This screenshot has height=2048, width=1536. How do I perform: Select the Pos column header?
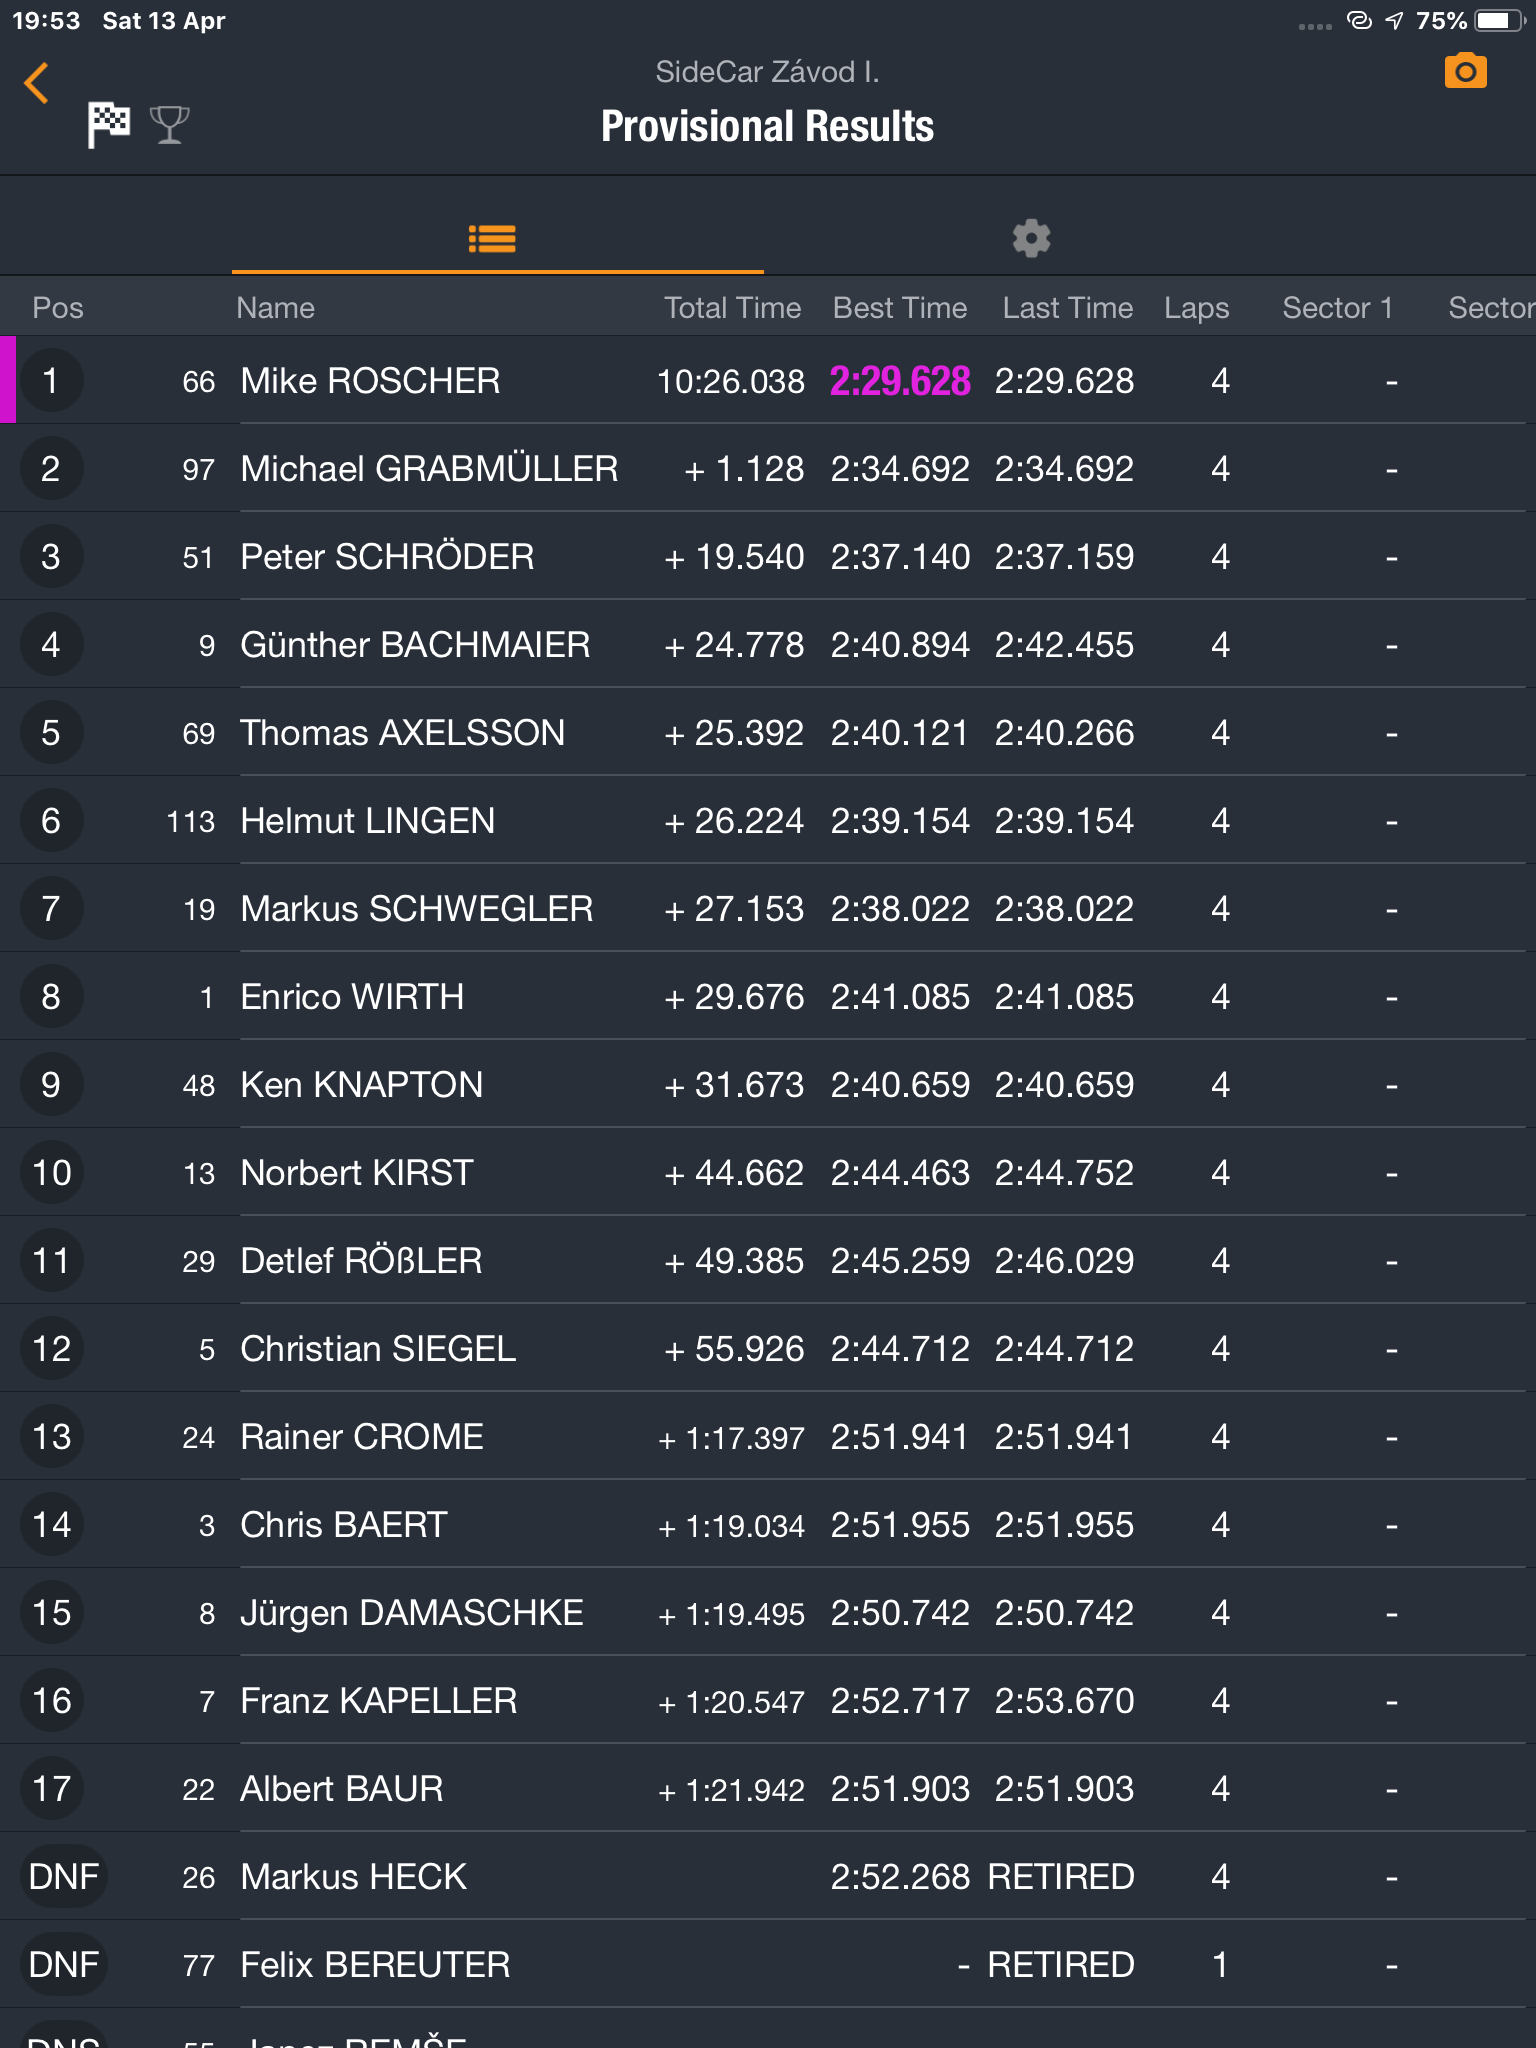[x=58, y=308]
